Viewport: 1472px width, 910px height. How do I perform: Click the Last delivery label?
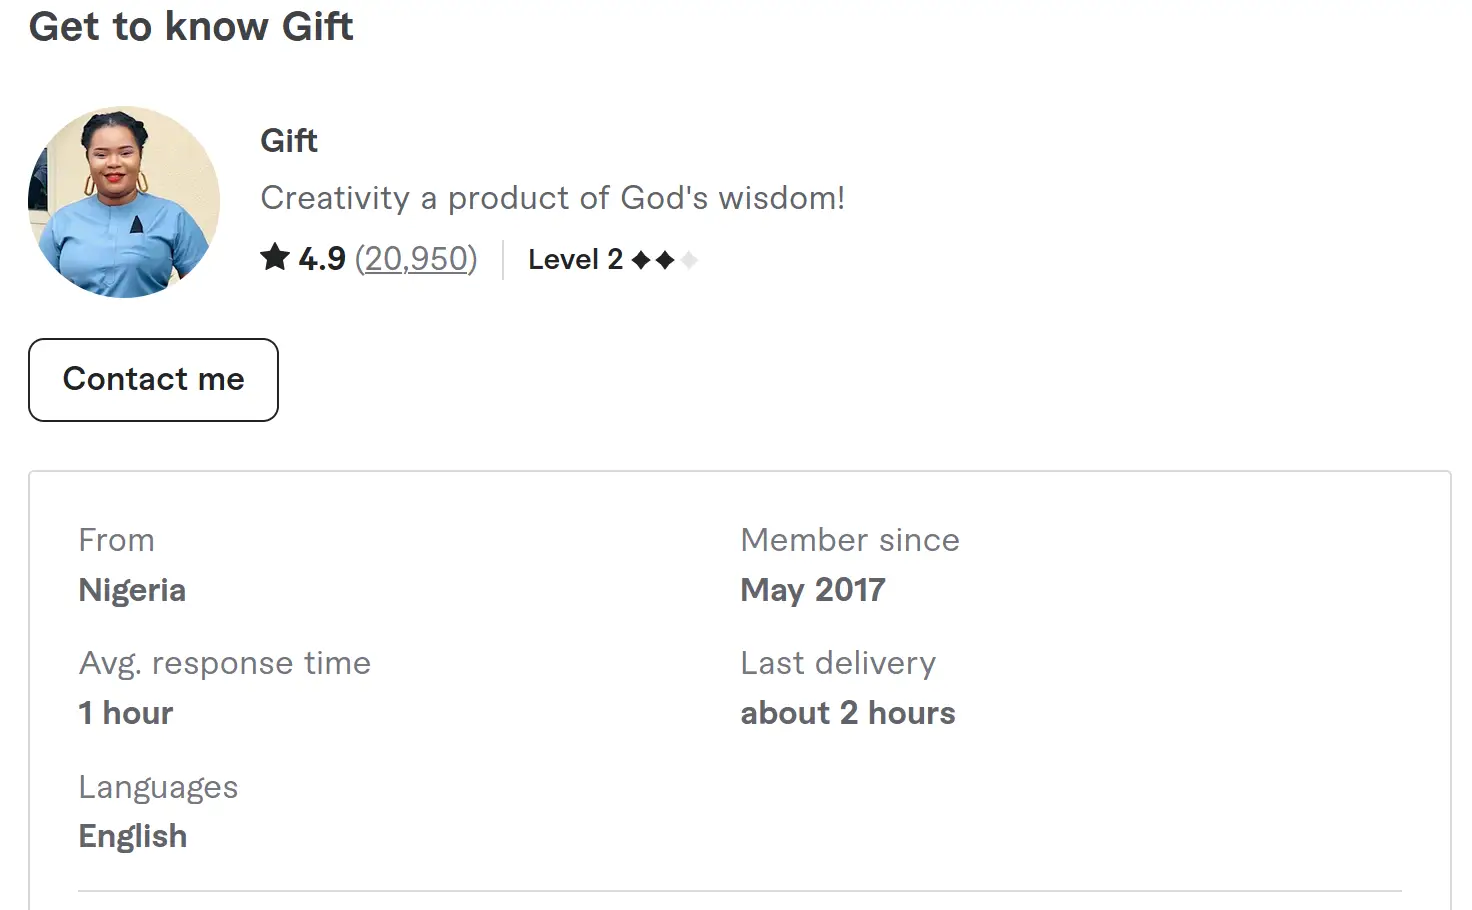[x=838, y=663]
